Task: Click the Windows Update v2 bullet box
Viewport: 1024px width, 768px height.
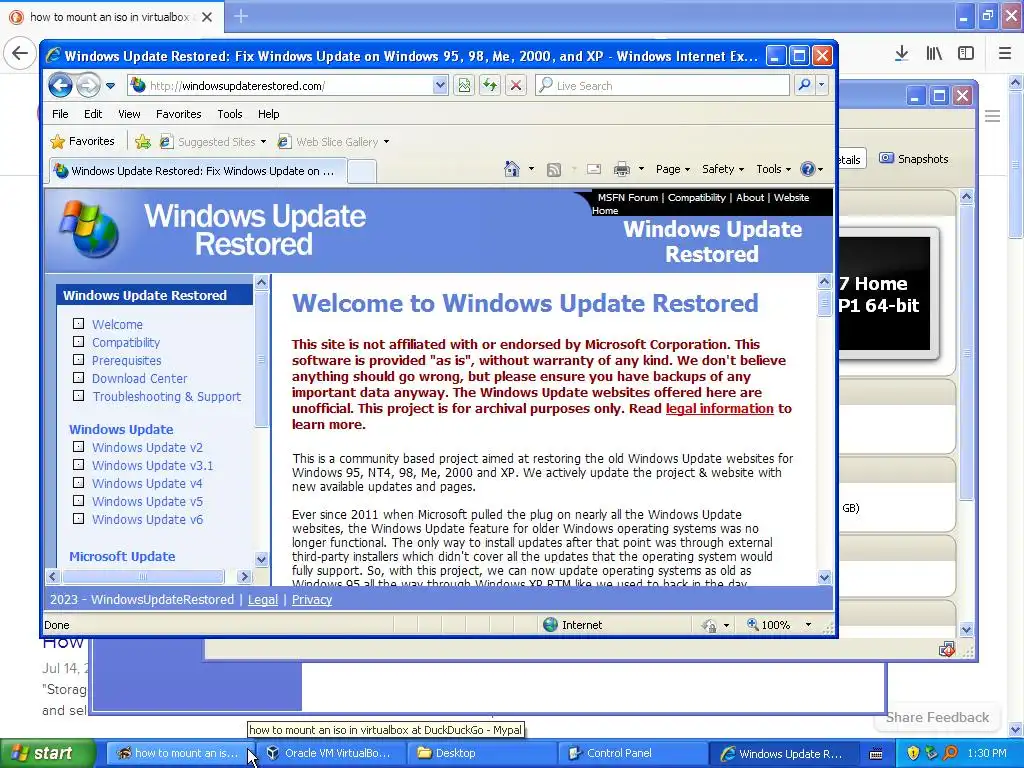Action: coord(78,447)
